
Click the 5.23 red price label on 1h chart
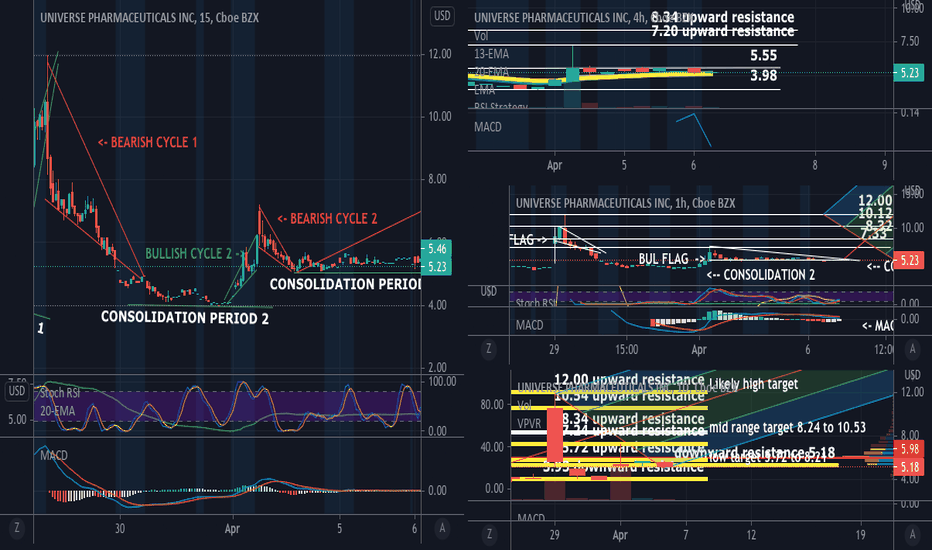tap(909, 260)
